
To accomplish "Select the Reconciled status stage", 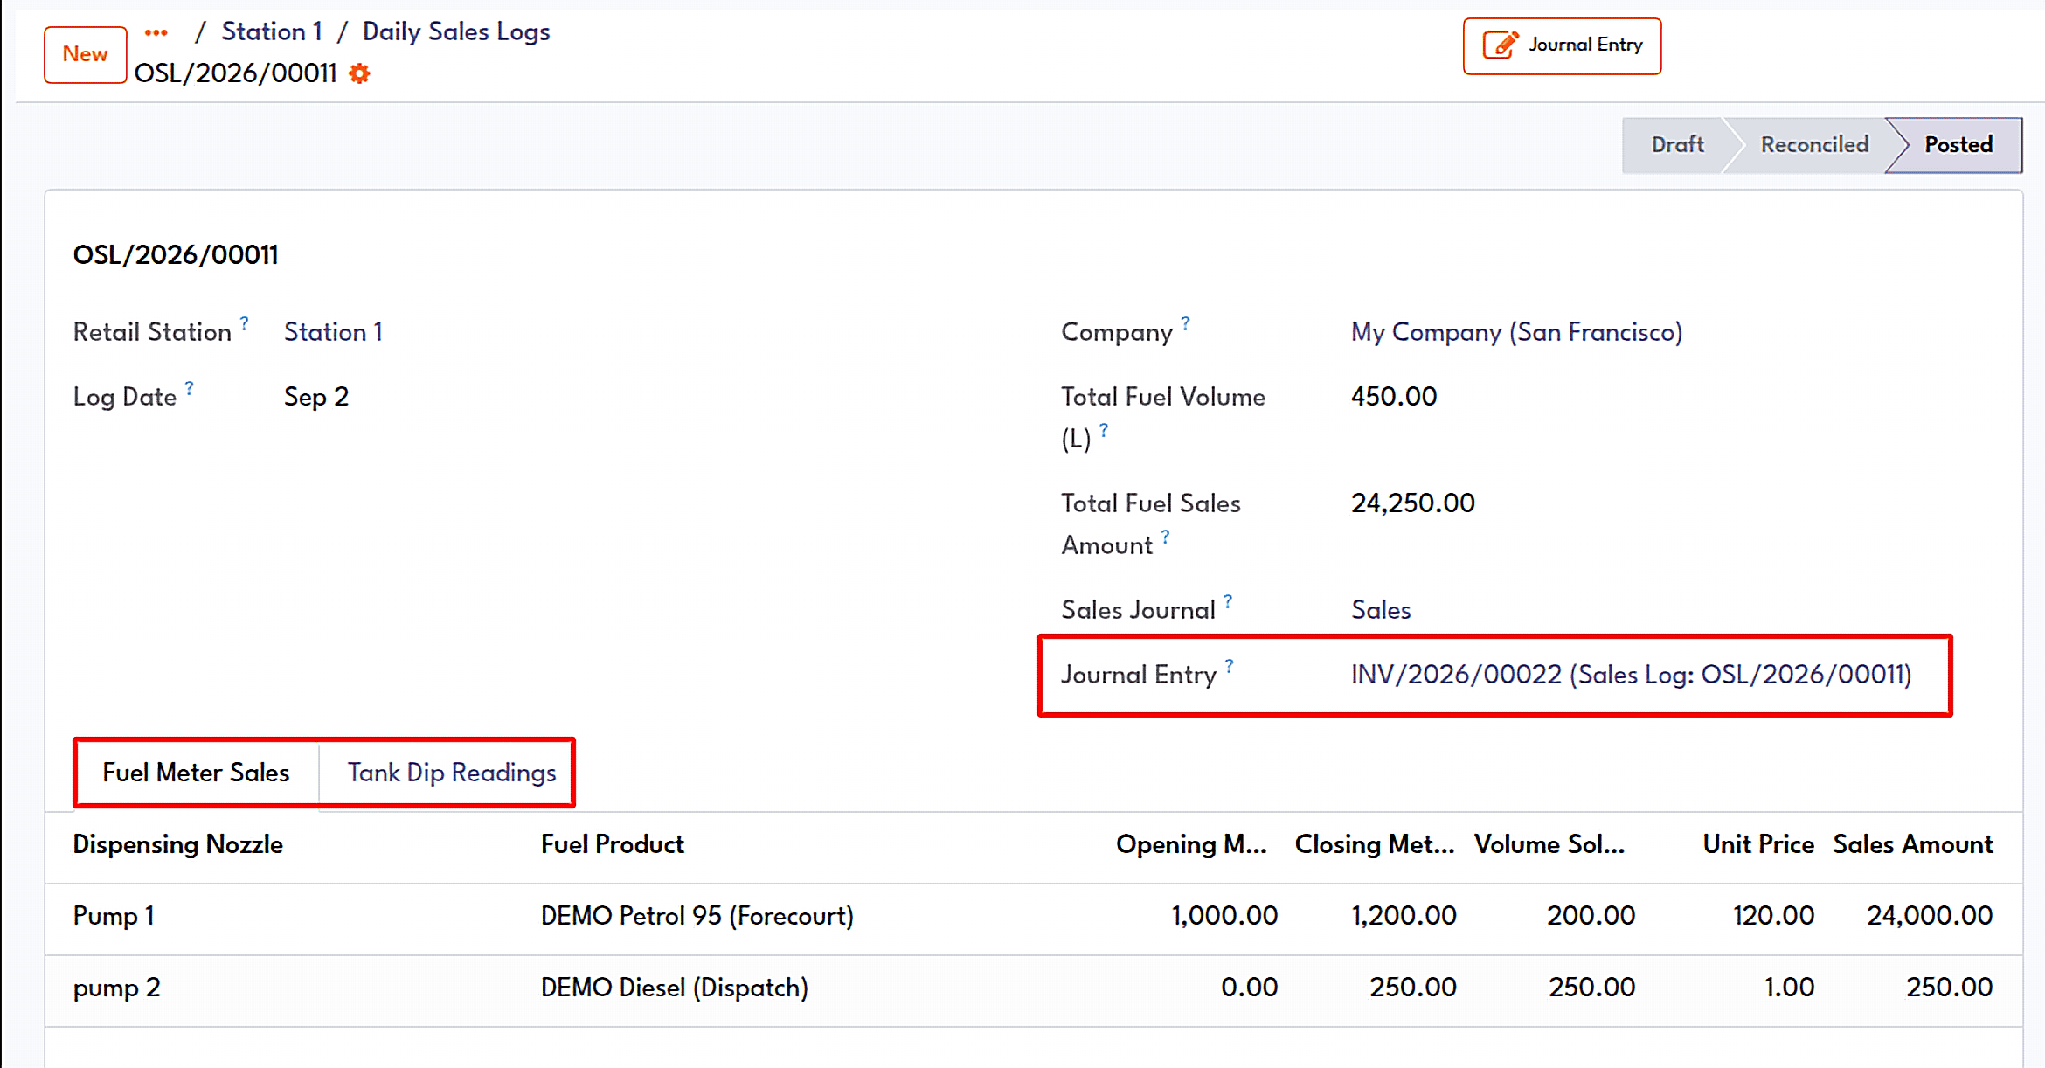I will click(x=1814, y=144).
